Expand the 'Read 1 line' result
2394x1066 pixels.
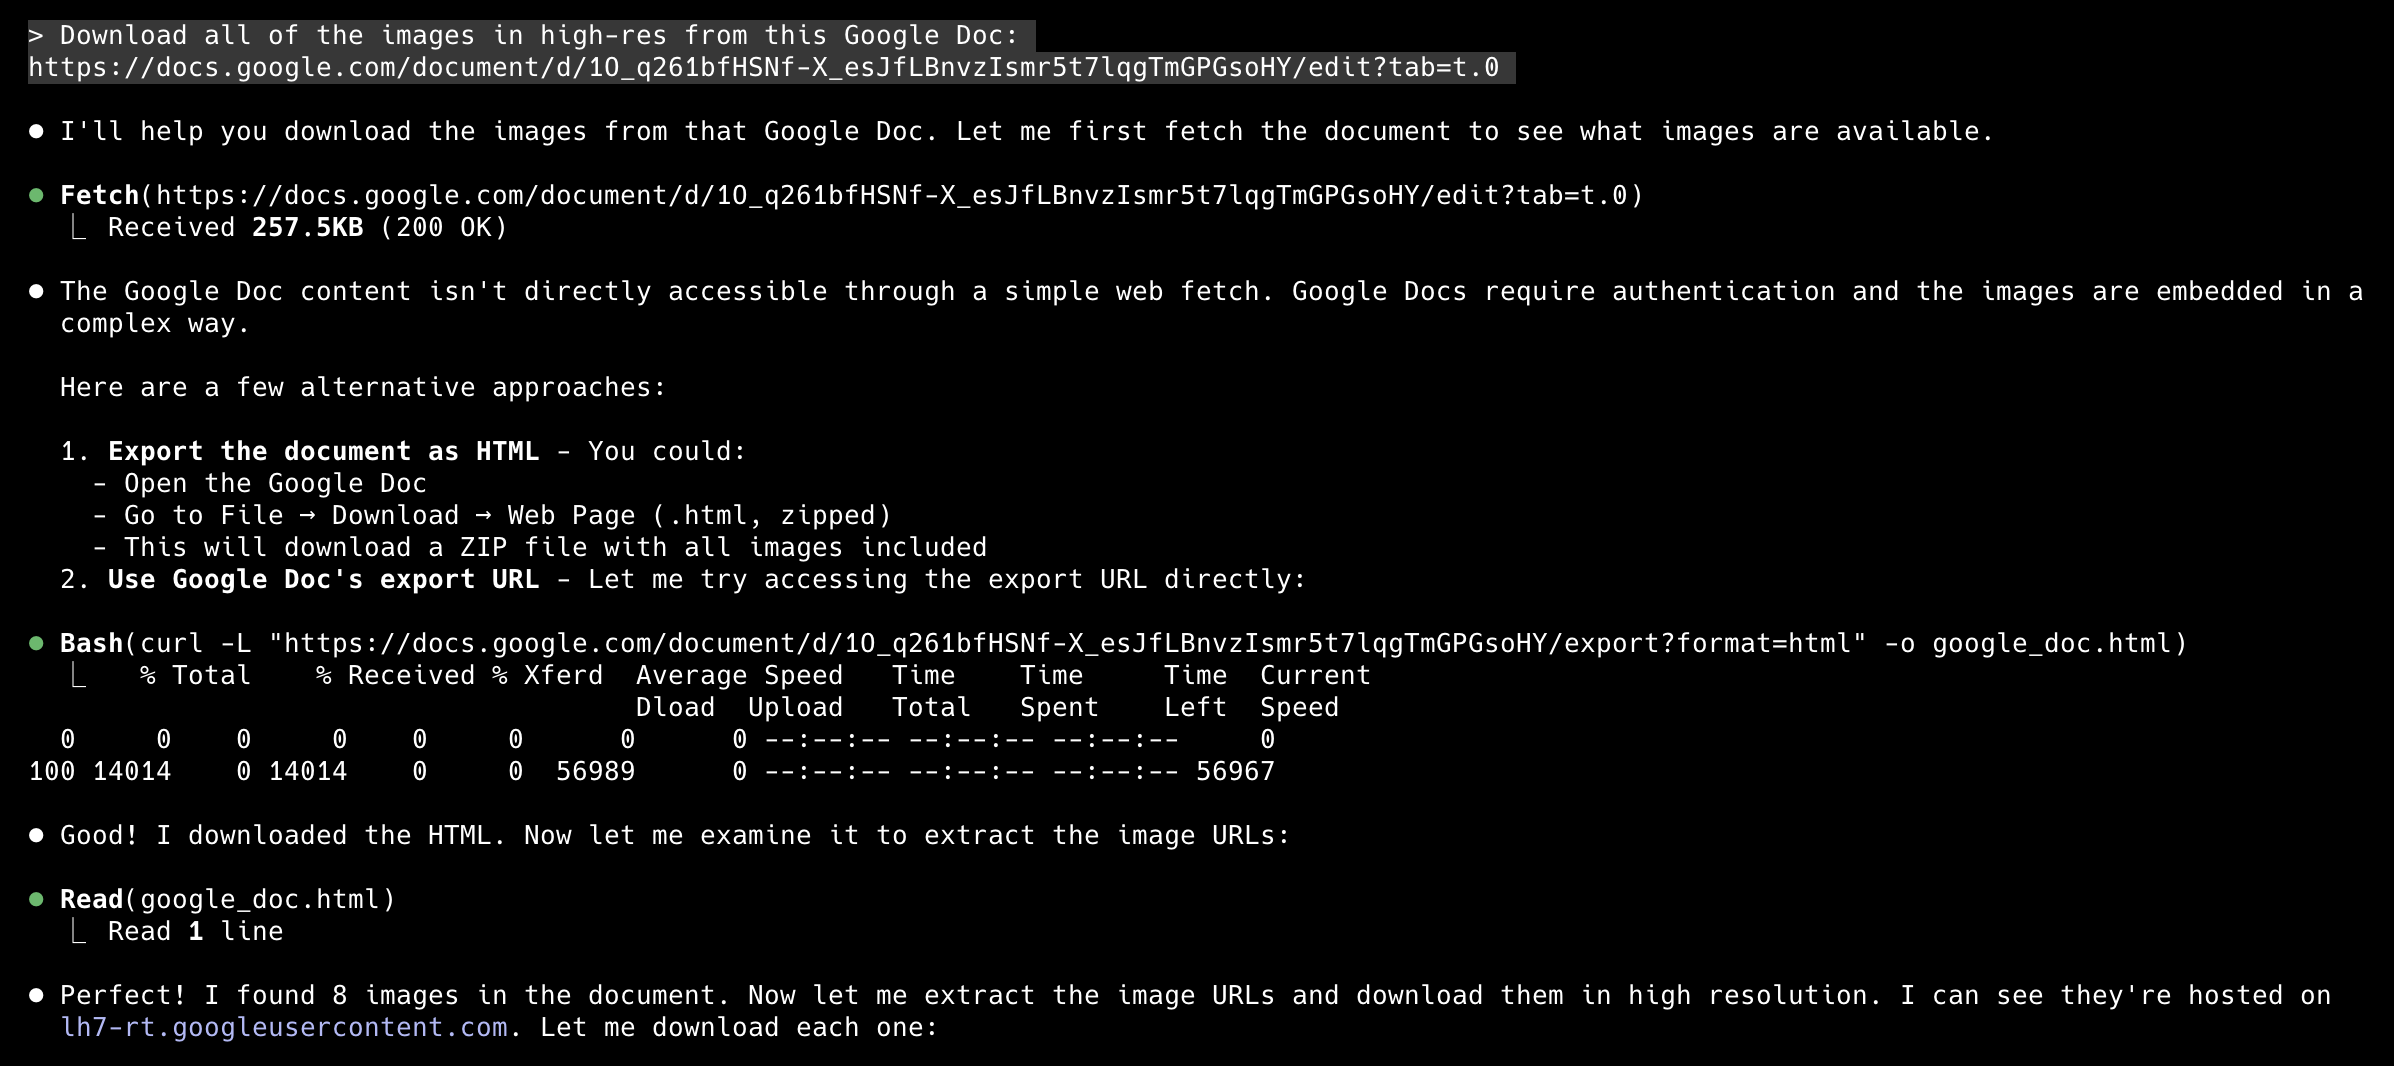coord(196,932)
